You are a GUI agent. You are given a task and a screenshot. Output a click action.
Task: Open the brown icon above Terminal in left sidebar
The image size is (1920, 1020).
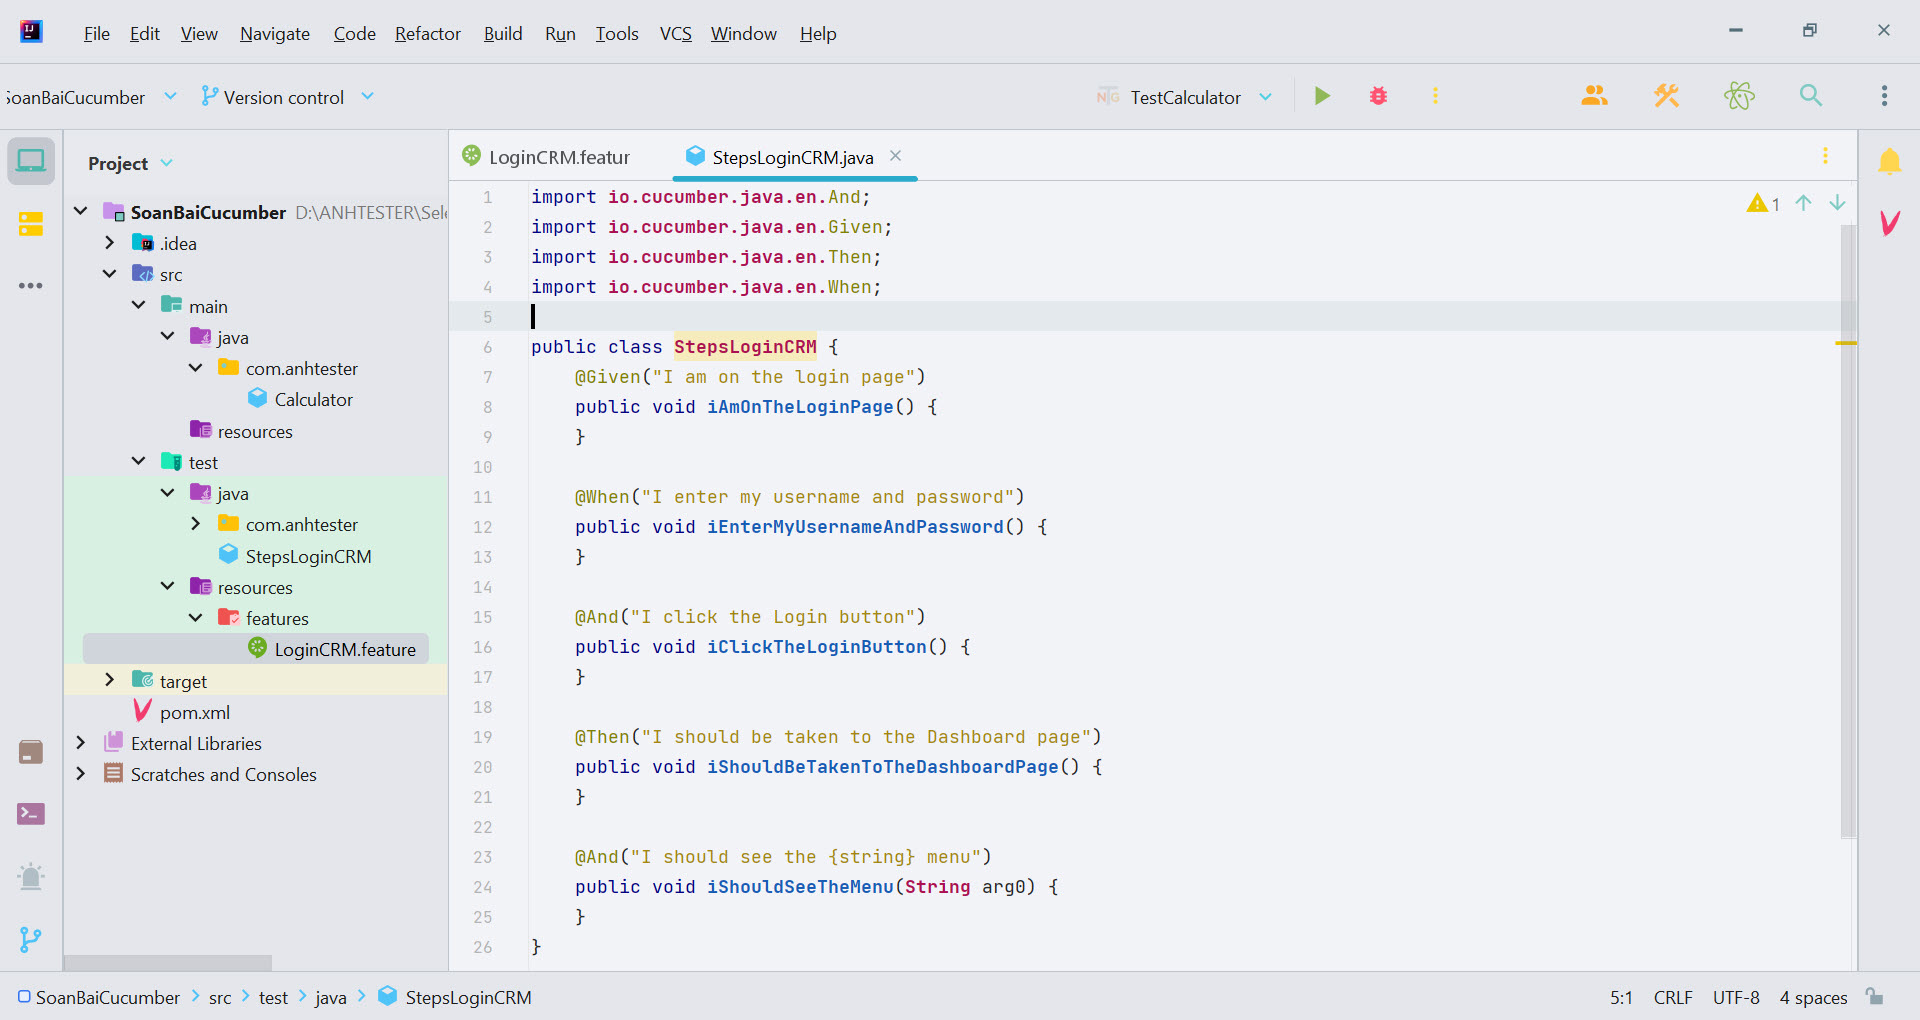31,752
